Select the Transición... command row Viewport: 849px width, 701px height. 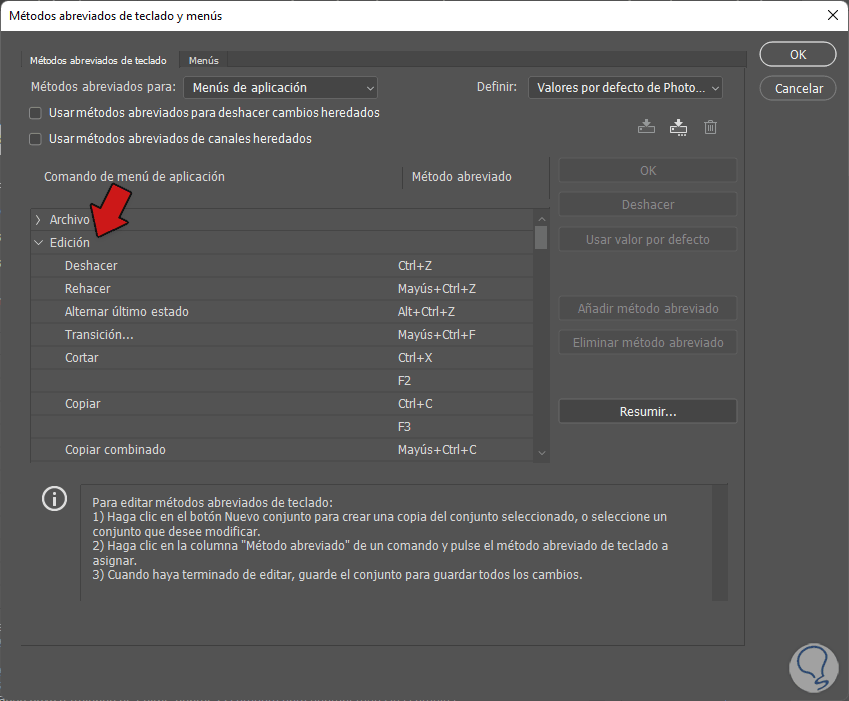point(282,335)
